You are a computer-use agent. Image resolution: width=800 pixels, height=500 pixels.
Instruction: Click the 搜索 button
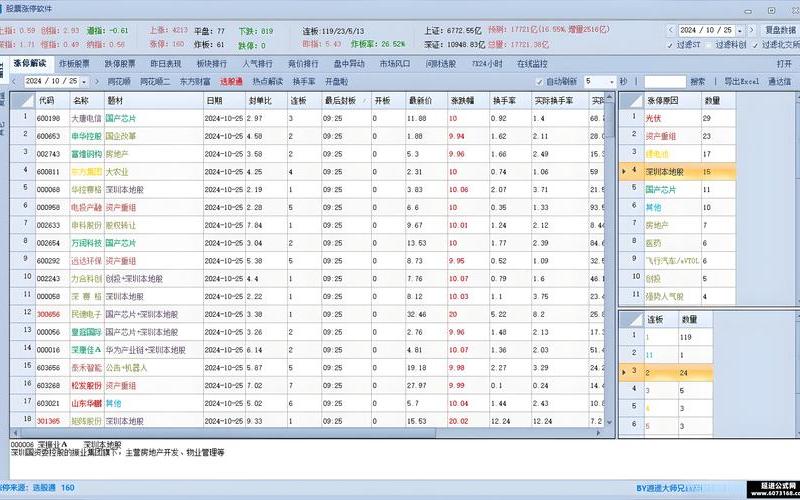pyautogui.click(x=697, y=82)
